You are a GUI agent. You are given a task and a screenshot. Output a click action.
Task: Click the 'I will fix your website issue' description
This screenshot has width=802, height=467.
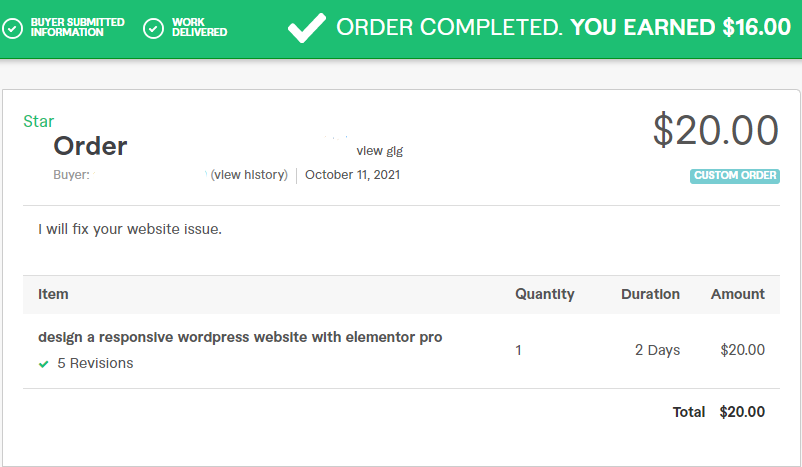130,229
